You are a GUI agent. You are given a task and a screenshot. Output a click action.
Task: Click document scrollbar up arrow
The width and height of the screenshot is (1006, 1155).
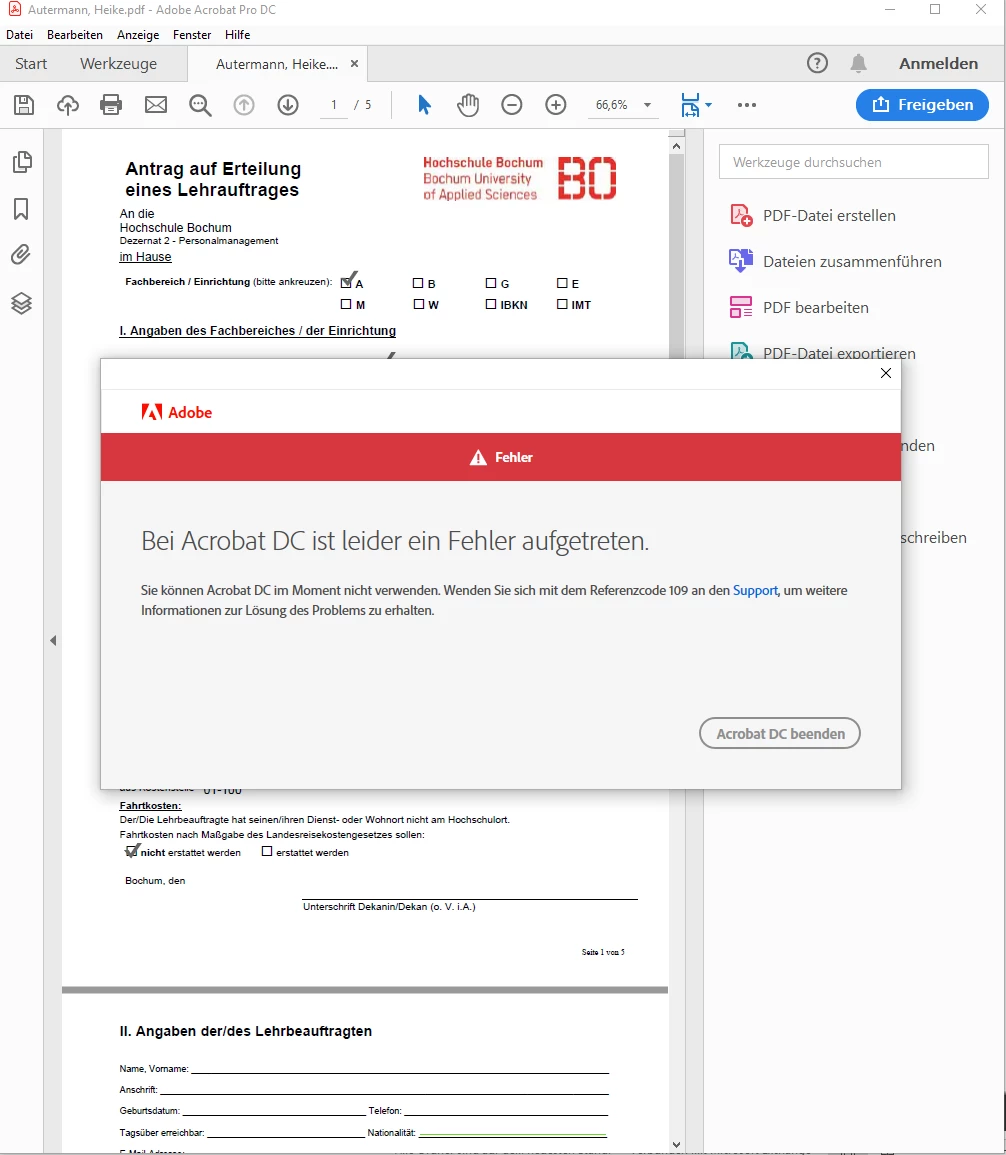[676, 146]
